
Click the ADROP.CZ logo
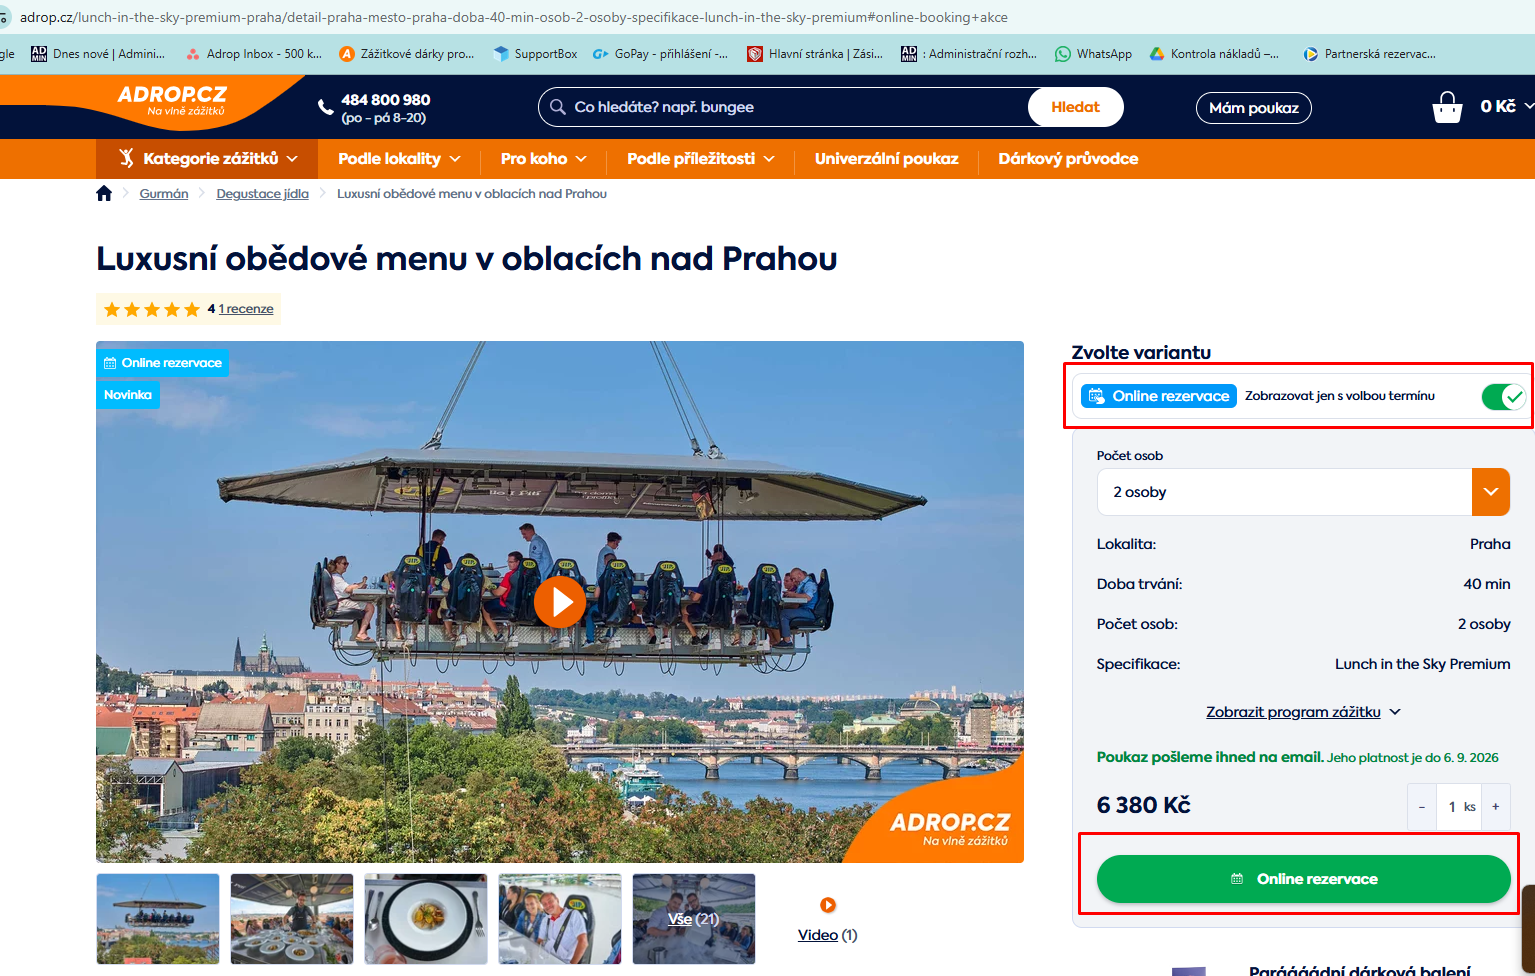[x=172, y=100]
